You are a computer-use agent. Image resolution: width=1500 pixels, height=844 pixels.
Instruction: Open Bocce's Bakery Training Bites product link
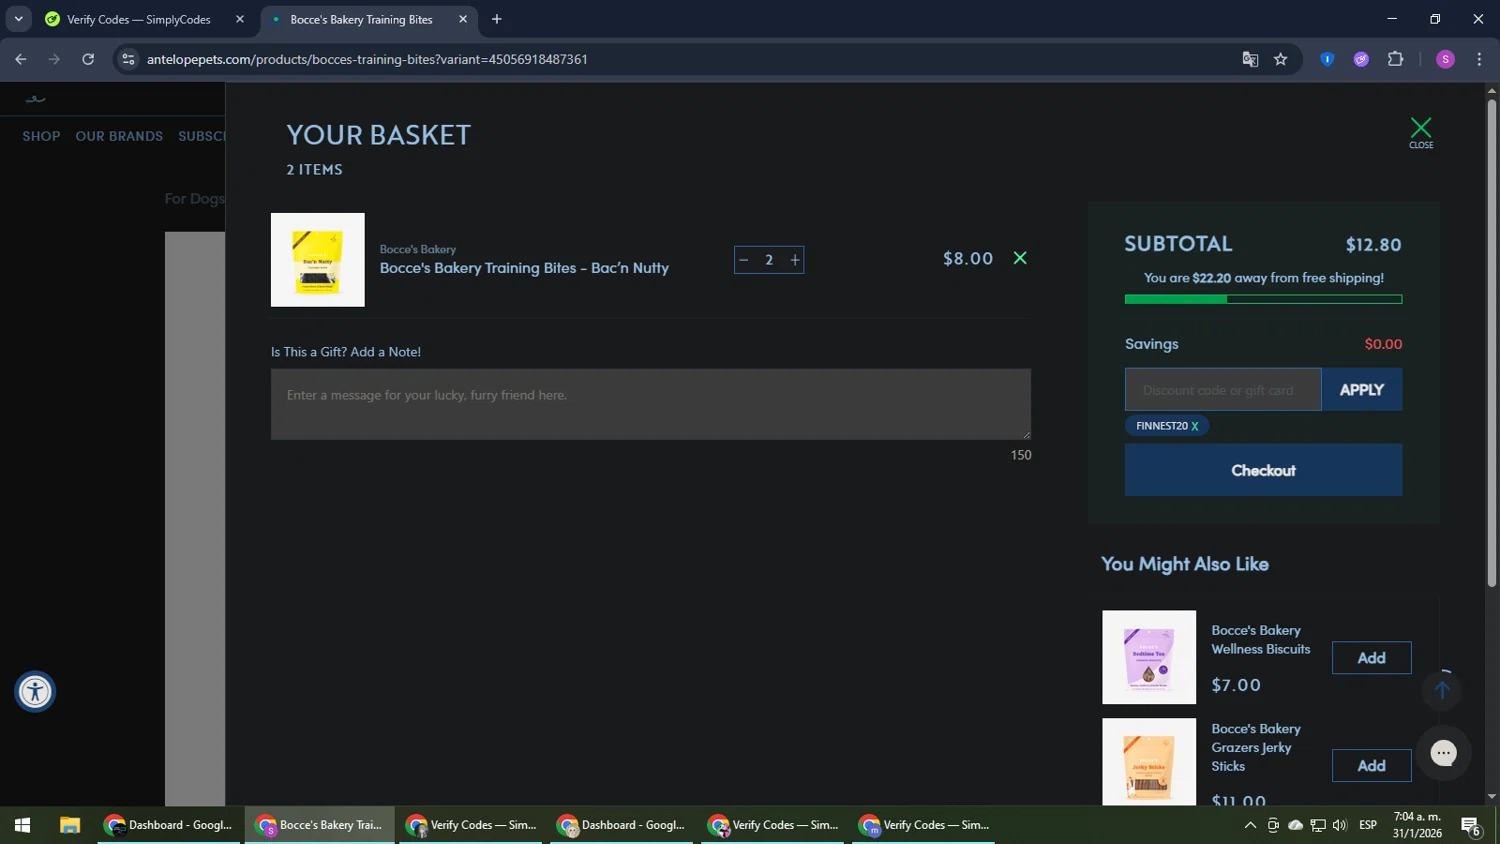524,268
